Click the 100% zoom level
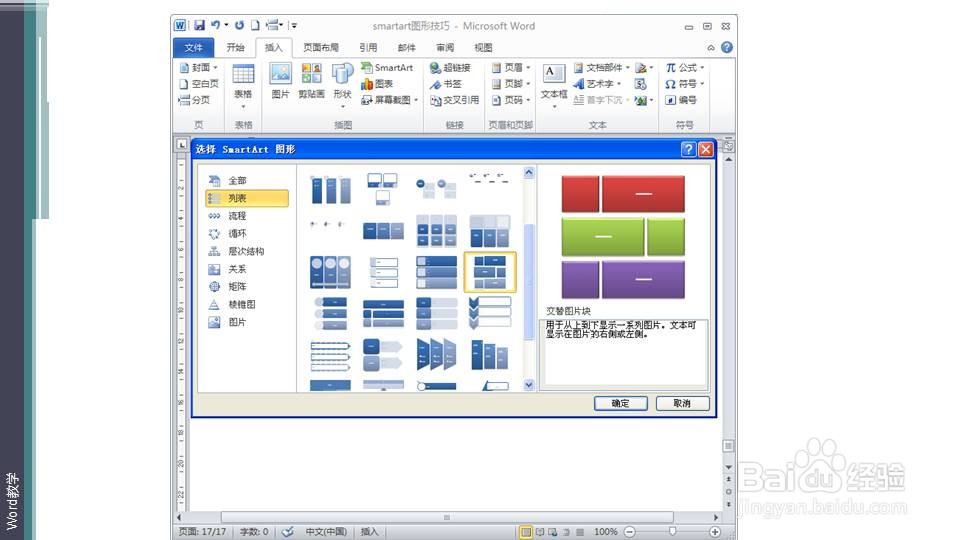The width and height of the screenshot is (960, 540). pyautogui.click(x=606, y=531)
